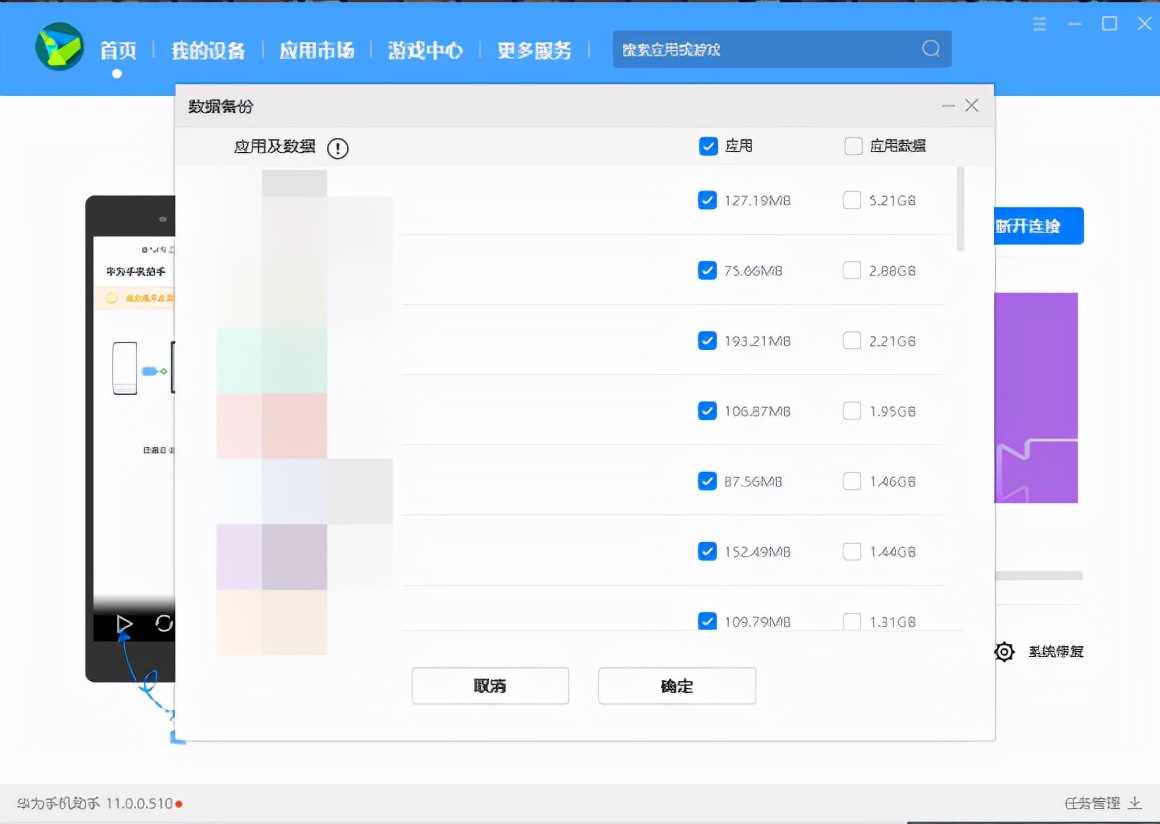
Task: Open the 应用市场 menu item
Action: [x=317, y=50]
